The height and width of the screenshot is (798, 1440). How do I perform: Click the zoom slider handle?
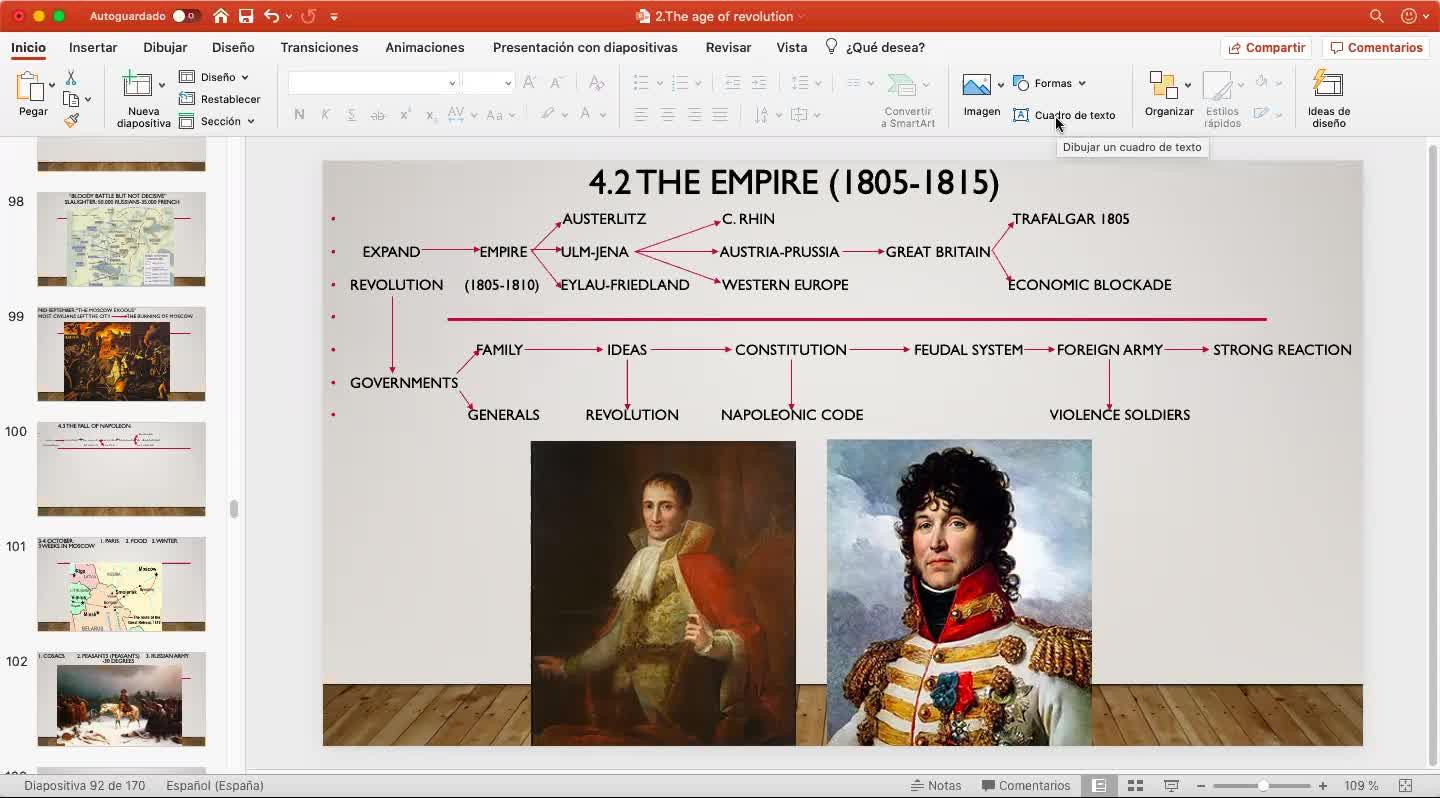[x=1263, y=786]
